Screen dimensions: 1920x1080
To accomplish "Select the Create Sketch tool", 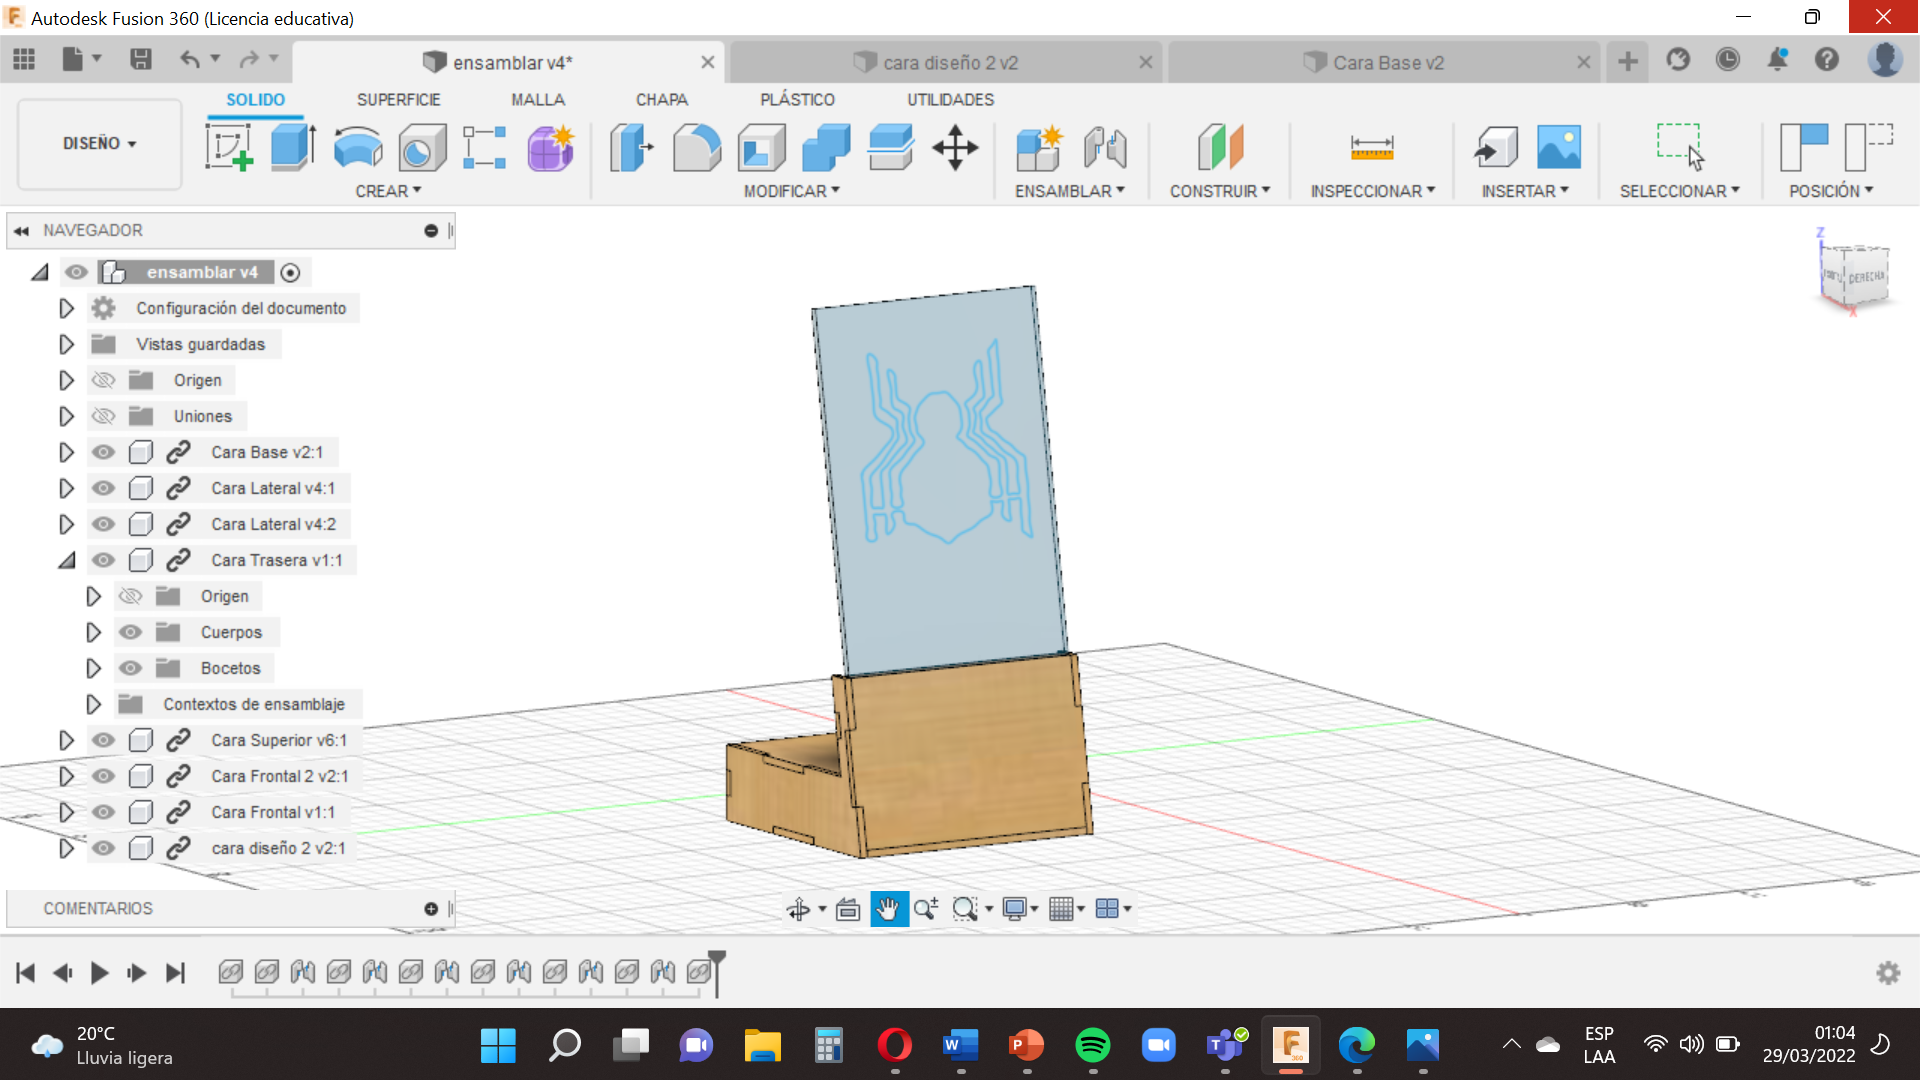I will pos(229,148).
